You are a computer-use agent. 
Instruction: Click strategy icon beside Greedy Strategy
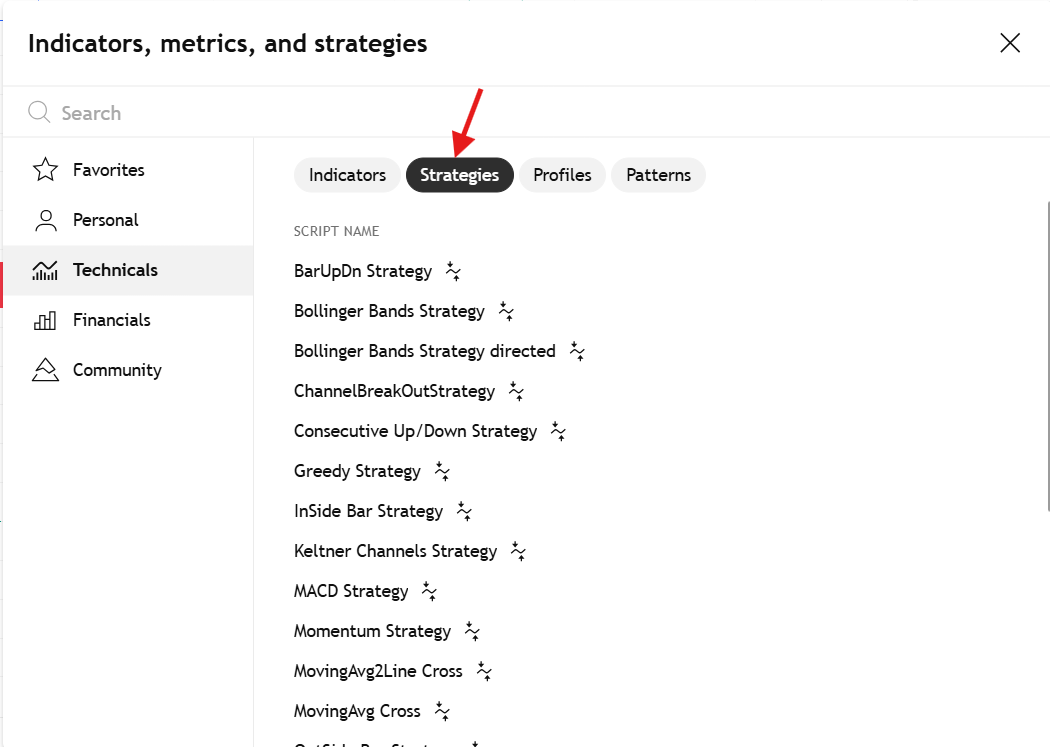coord(442,471)
